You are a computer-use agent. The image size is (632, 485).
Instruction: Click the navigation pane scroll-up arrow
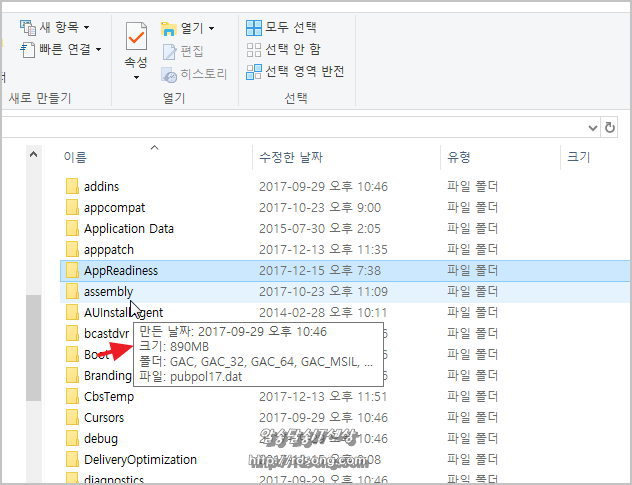(33, 154)
